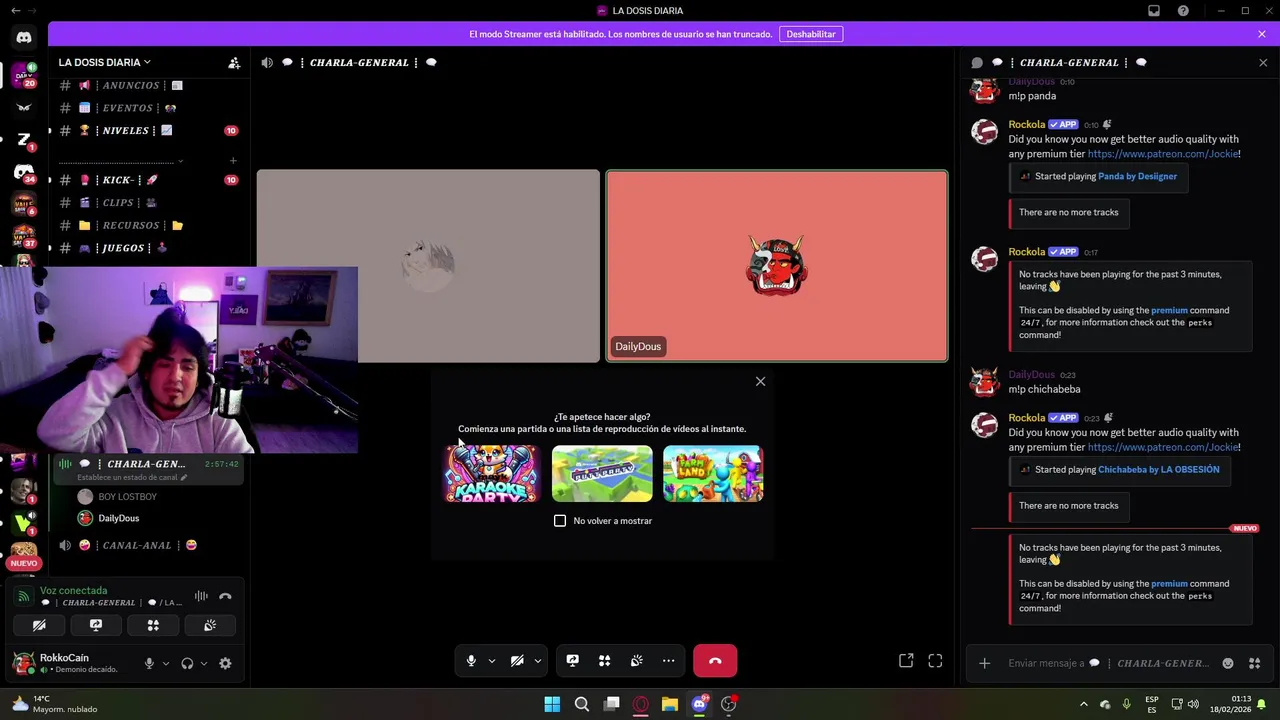
Task: Click the message input field
Action: point(1110,663)
